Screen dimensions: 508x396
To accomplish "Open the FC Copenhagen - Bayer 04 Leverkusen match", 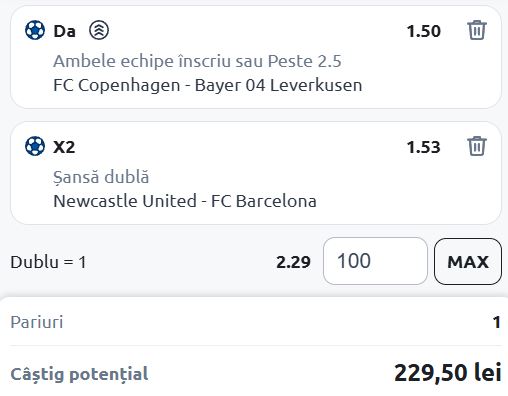I will coord(208,85).
